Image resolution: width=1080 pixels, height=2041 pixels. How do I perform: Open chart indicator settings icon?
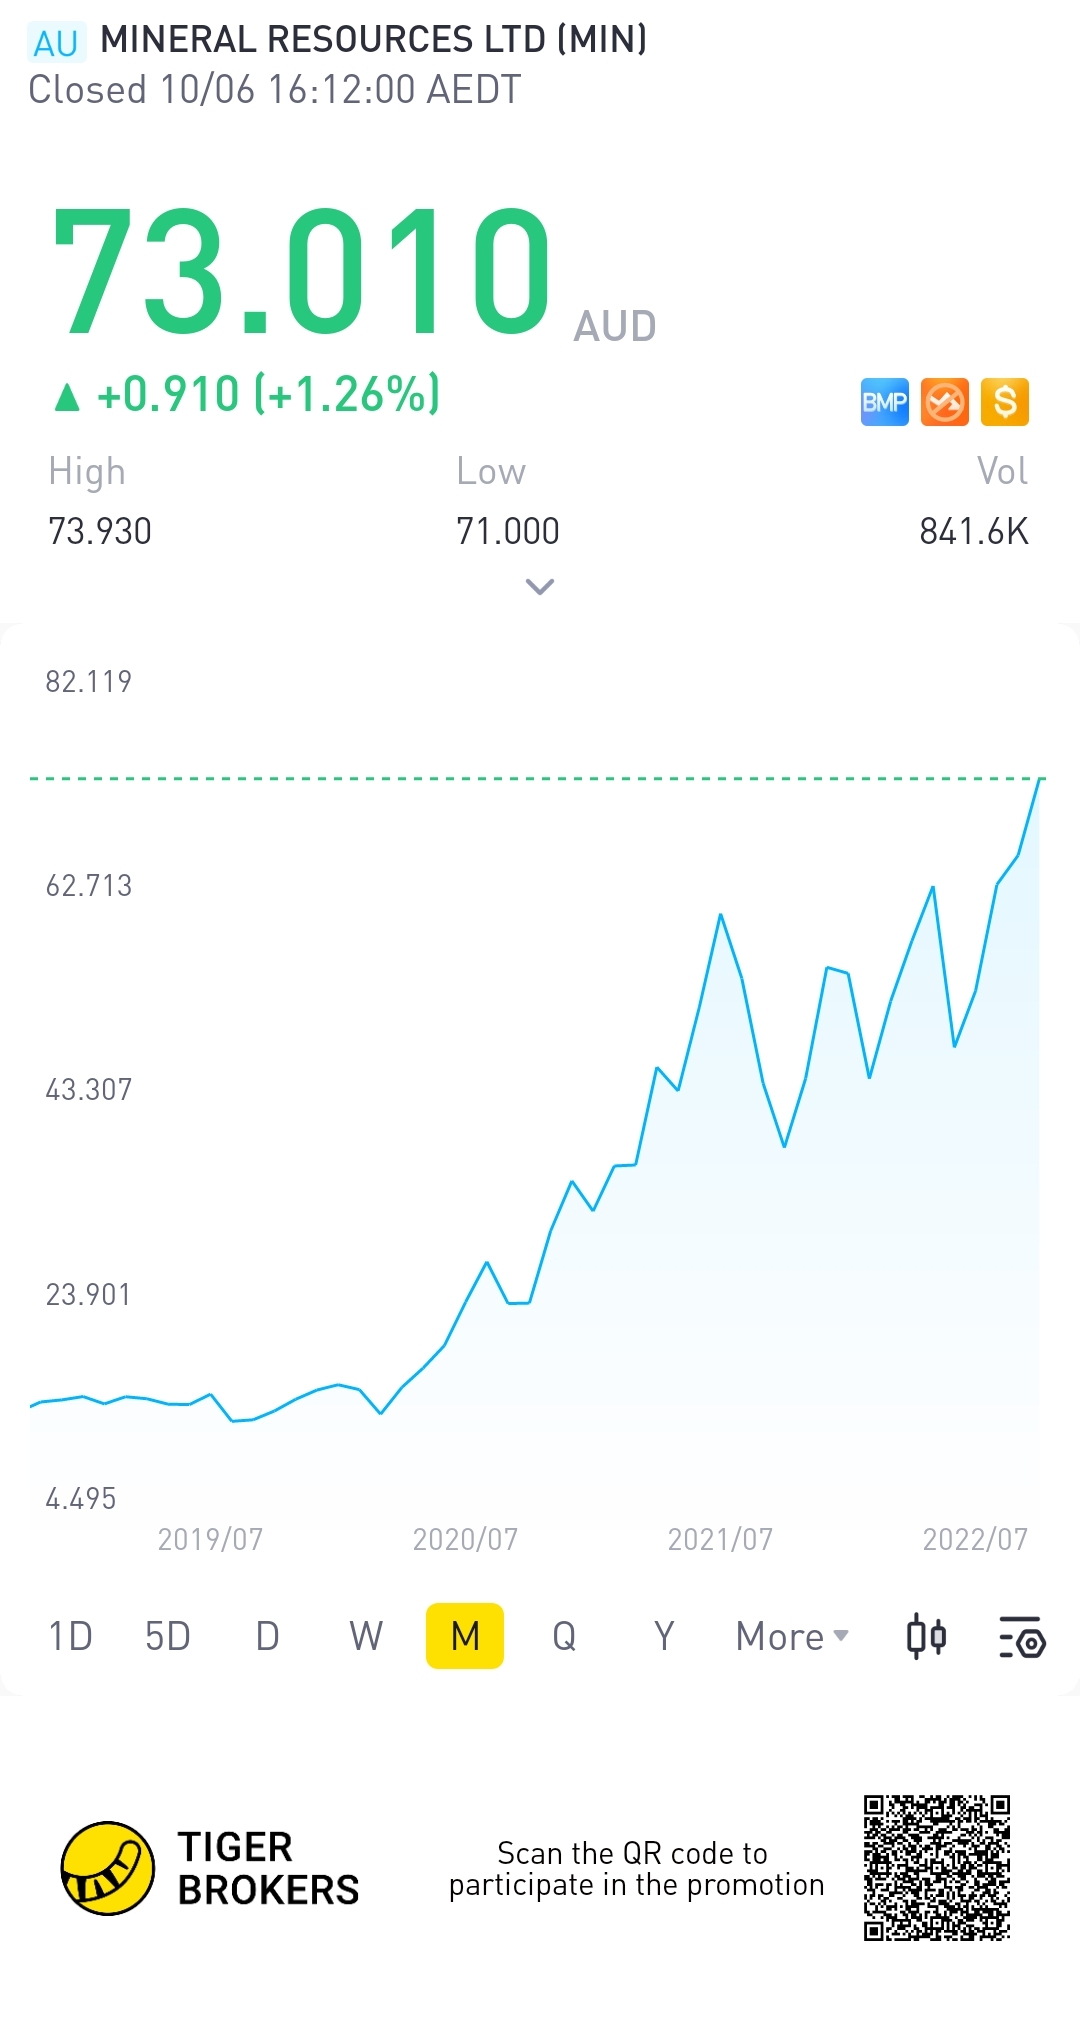click(x=1022, y=1637)
